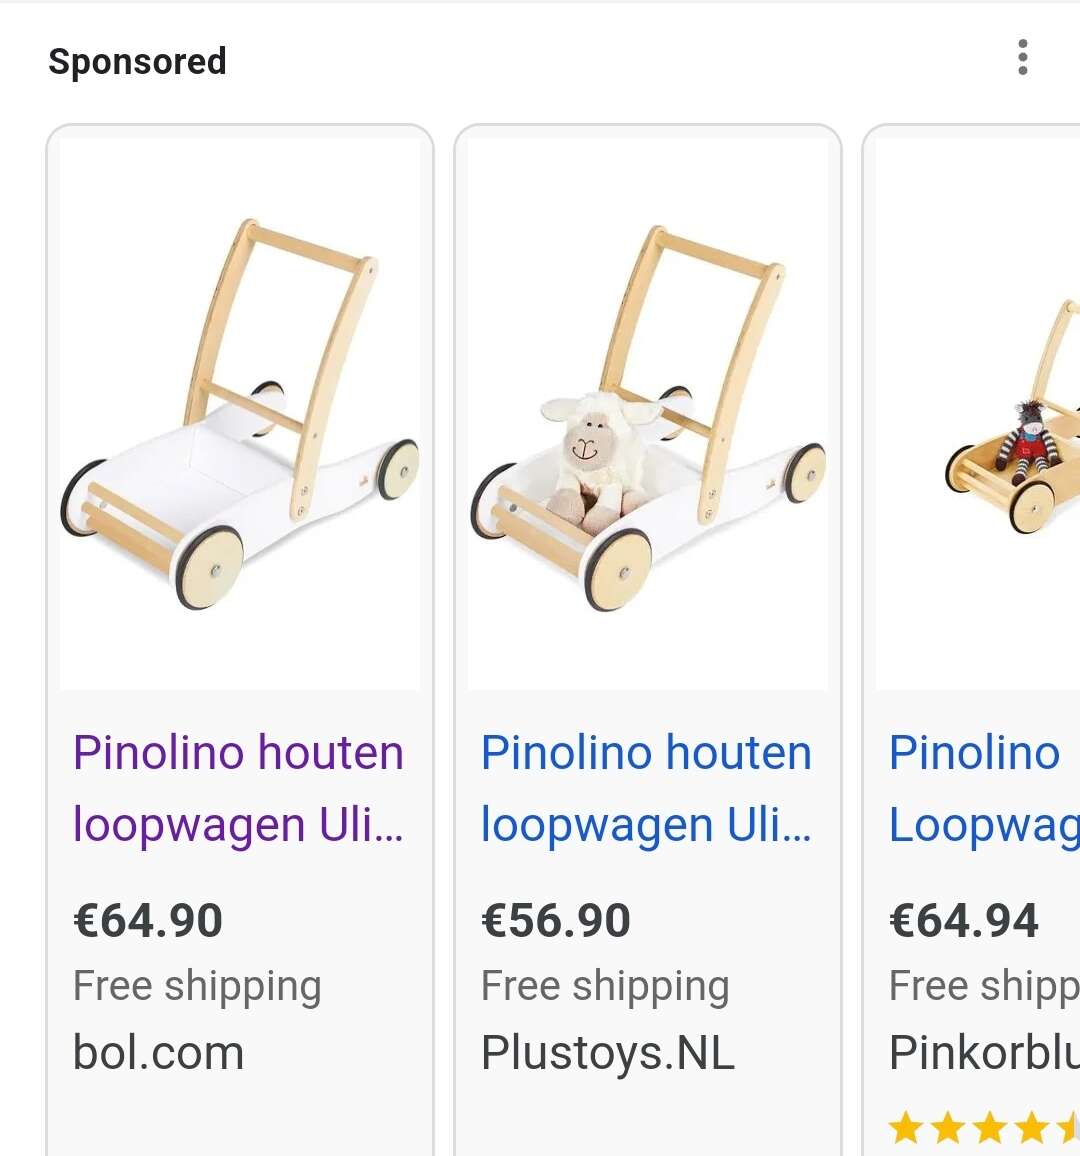Screen dimensions: 1080x1156
Task: Open the three-dot sponsored options menu
Action: 1022,58
